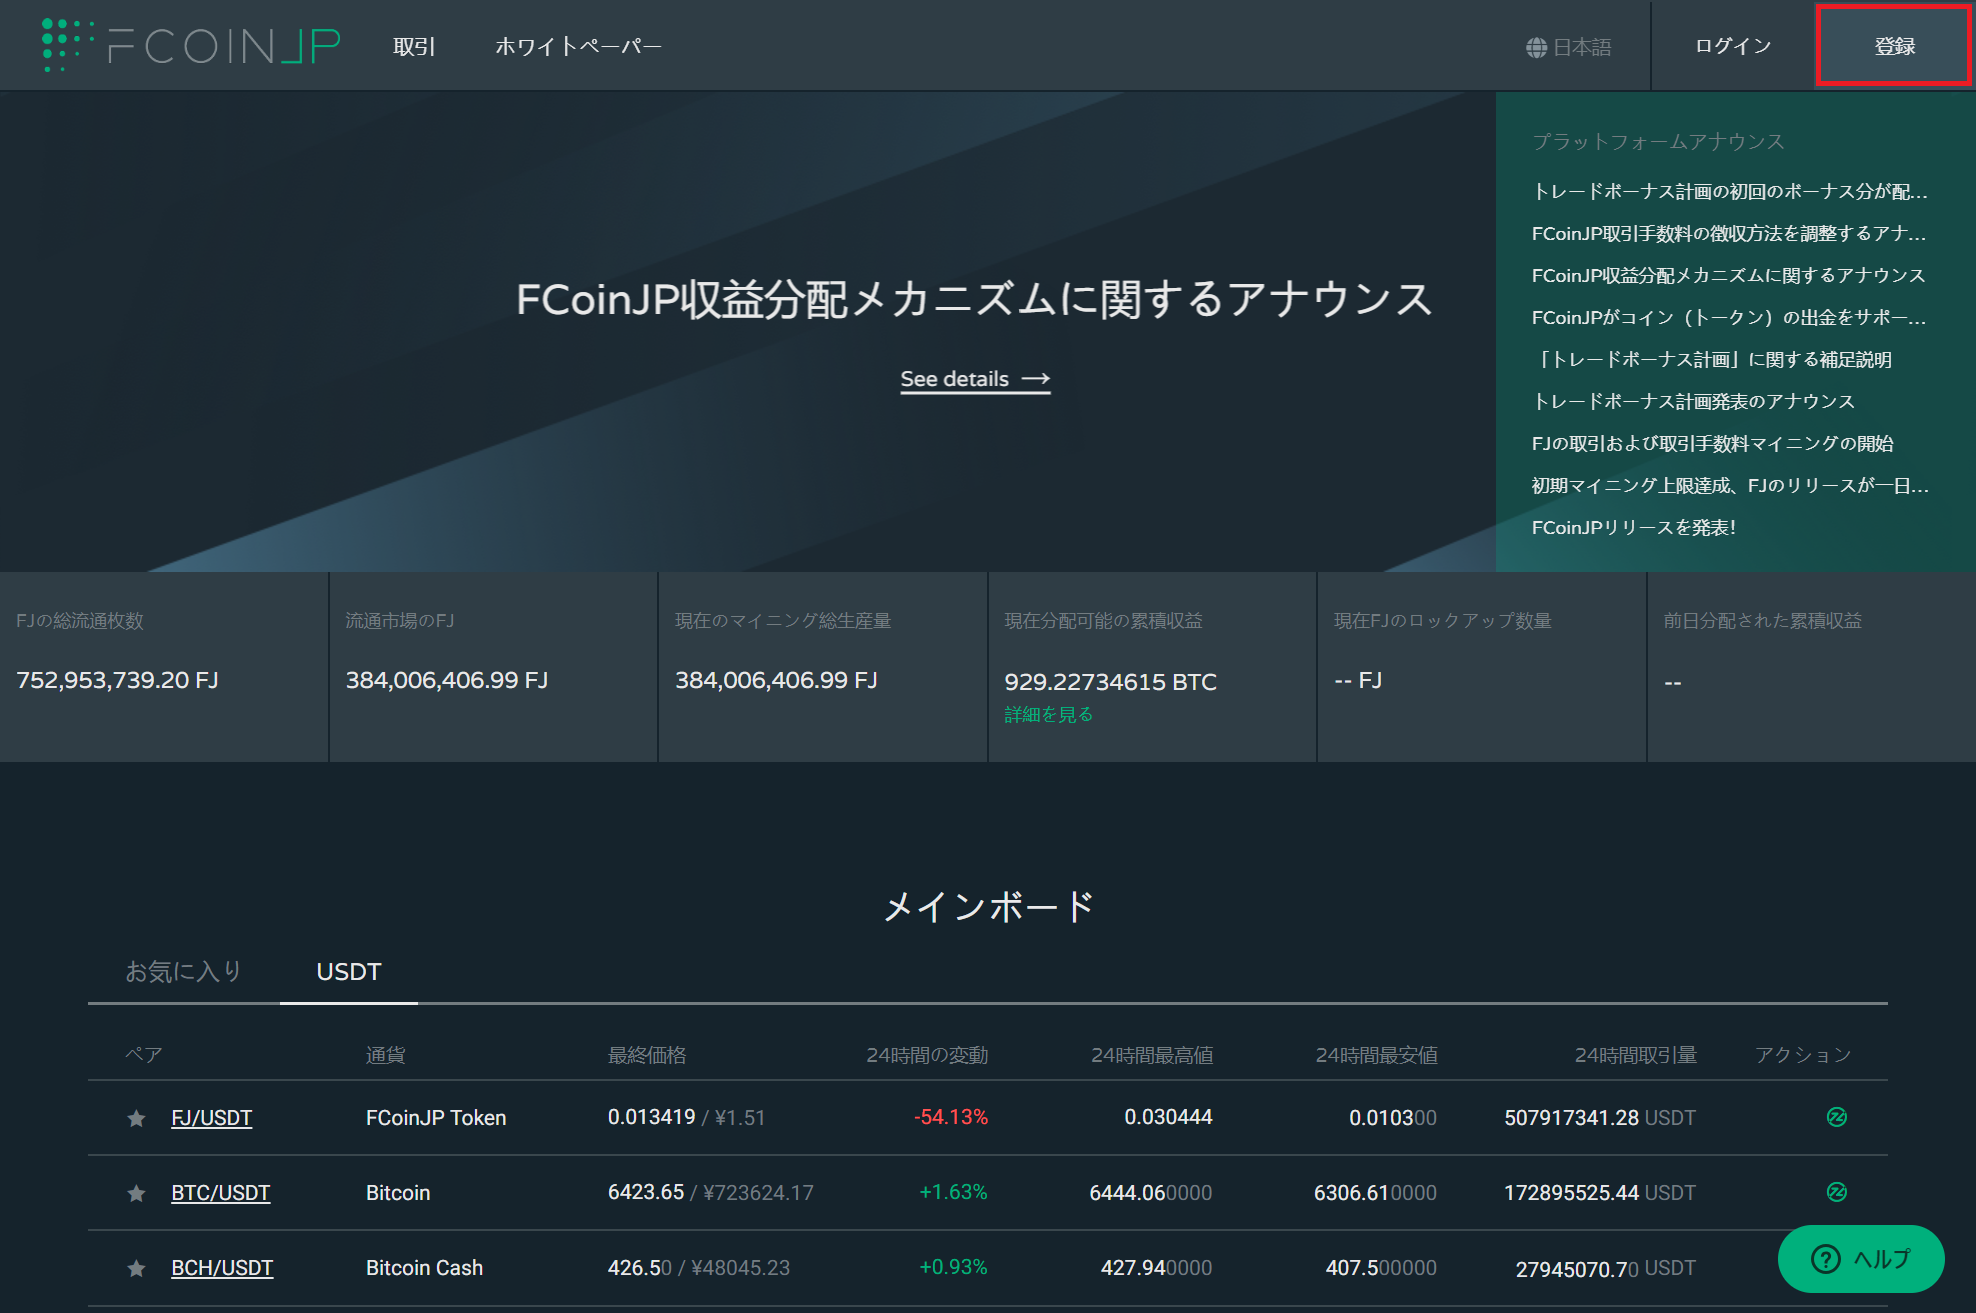Click the Bitcoin Cash currency name
The height and width of the screenshot is (1313, 1976).
pos(424,1268)
